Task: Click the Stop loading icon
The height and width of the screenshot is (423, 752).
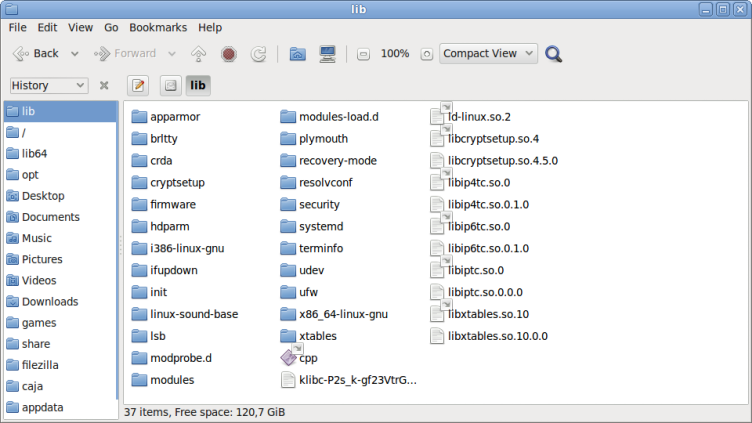Action: [x=228, y=54]
